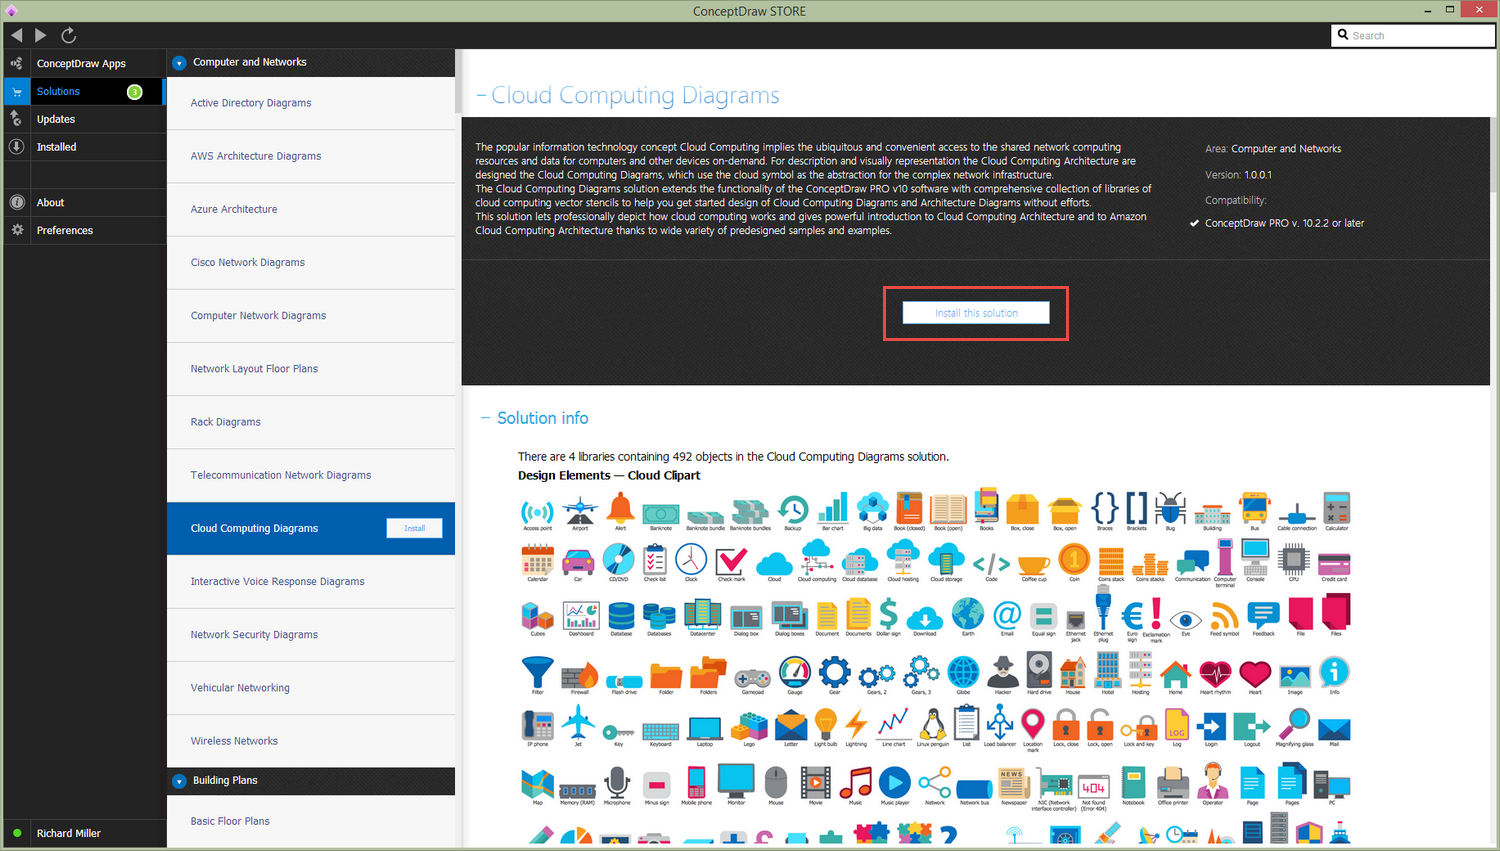Open AWS Architecture Diagrams solution
1500x851 pixels.
311,156
